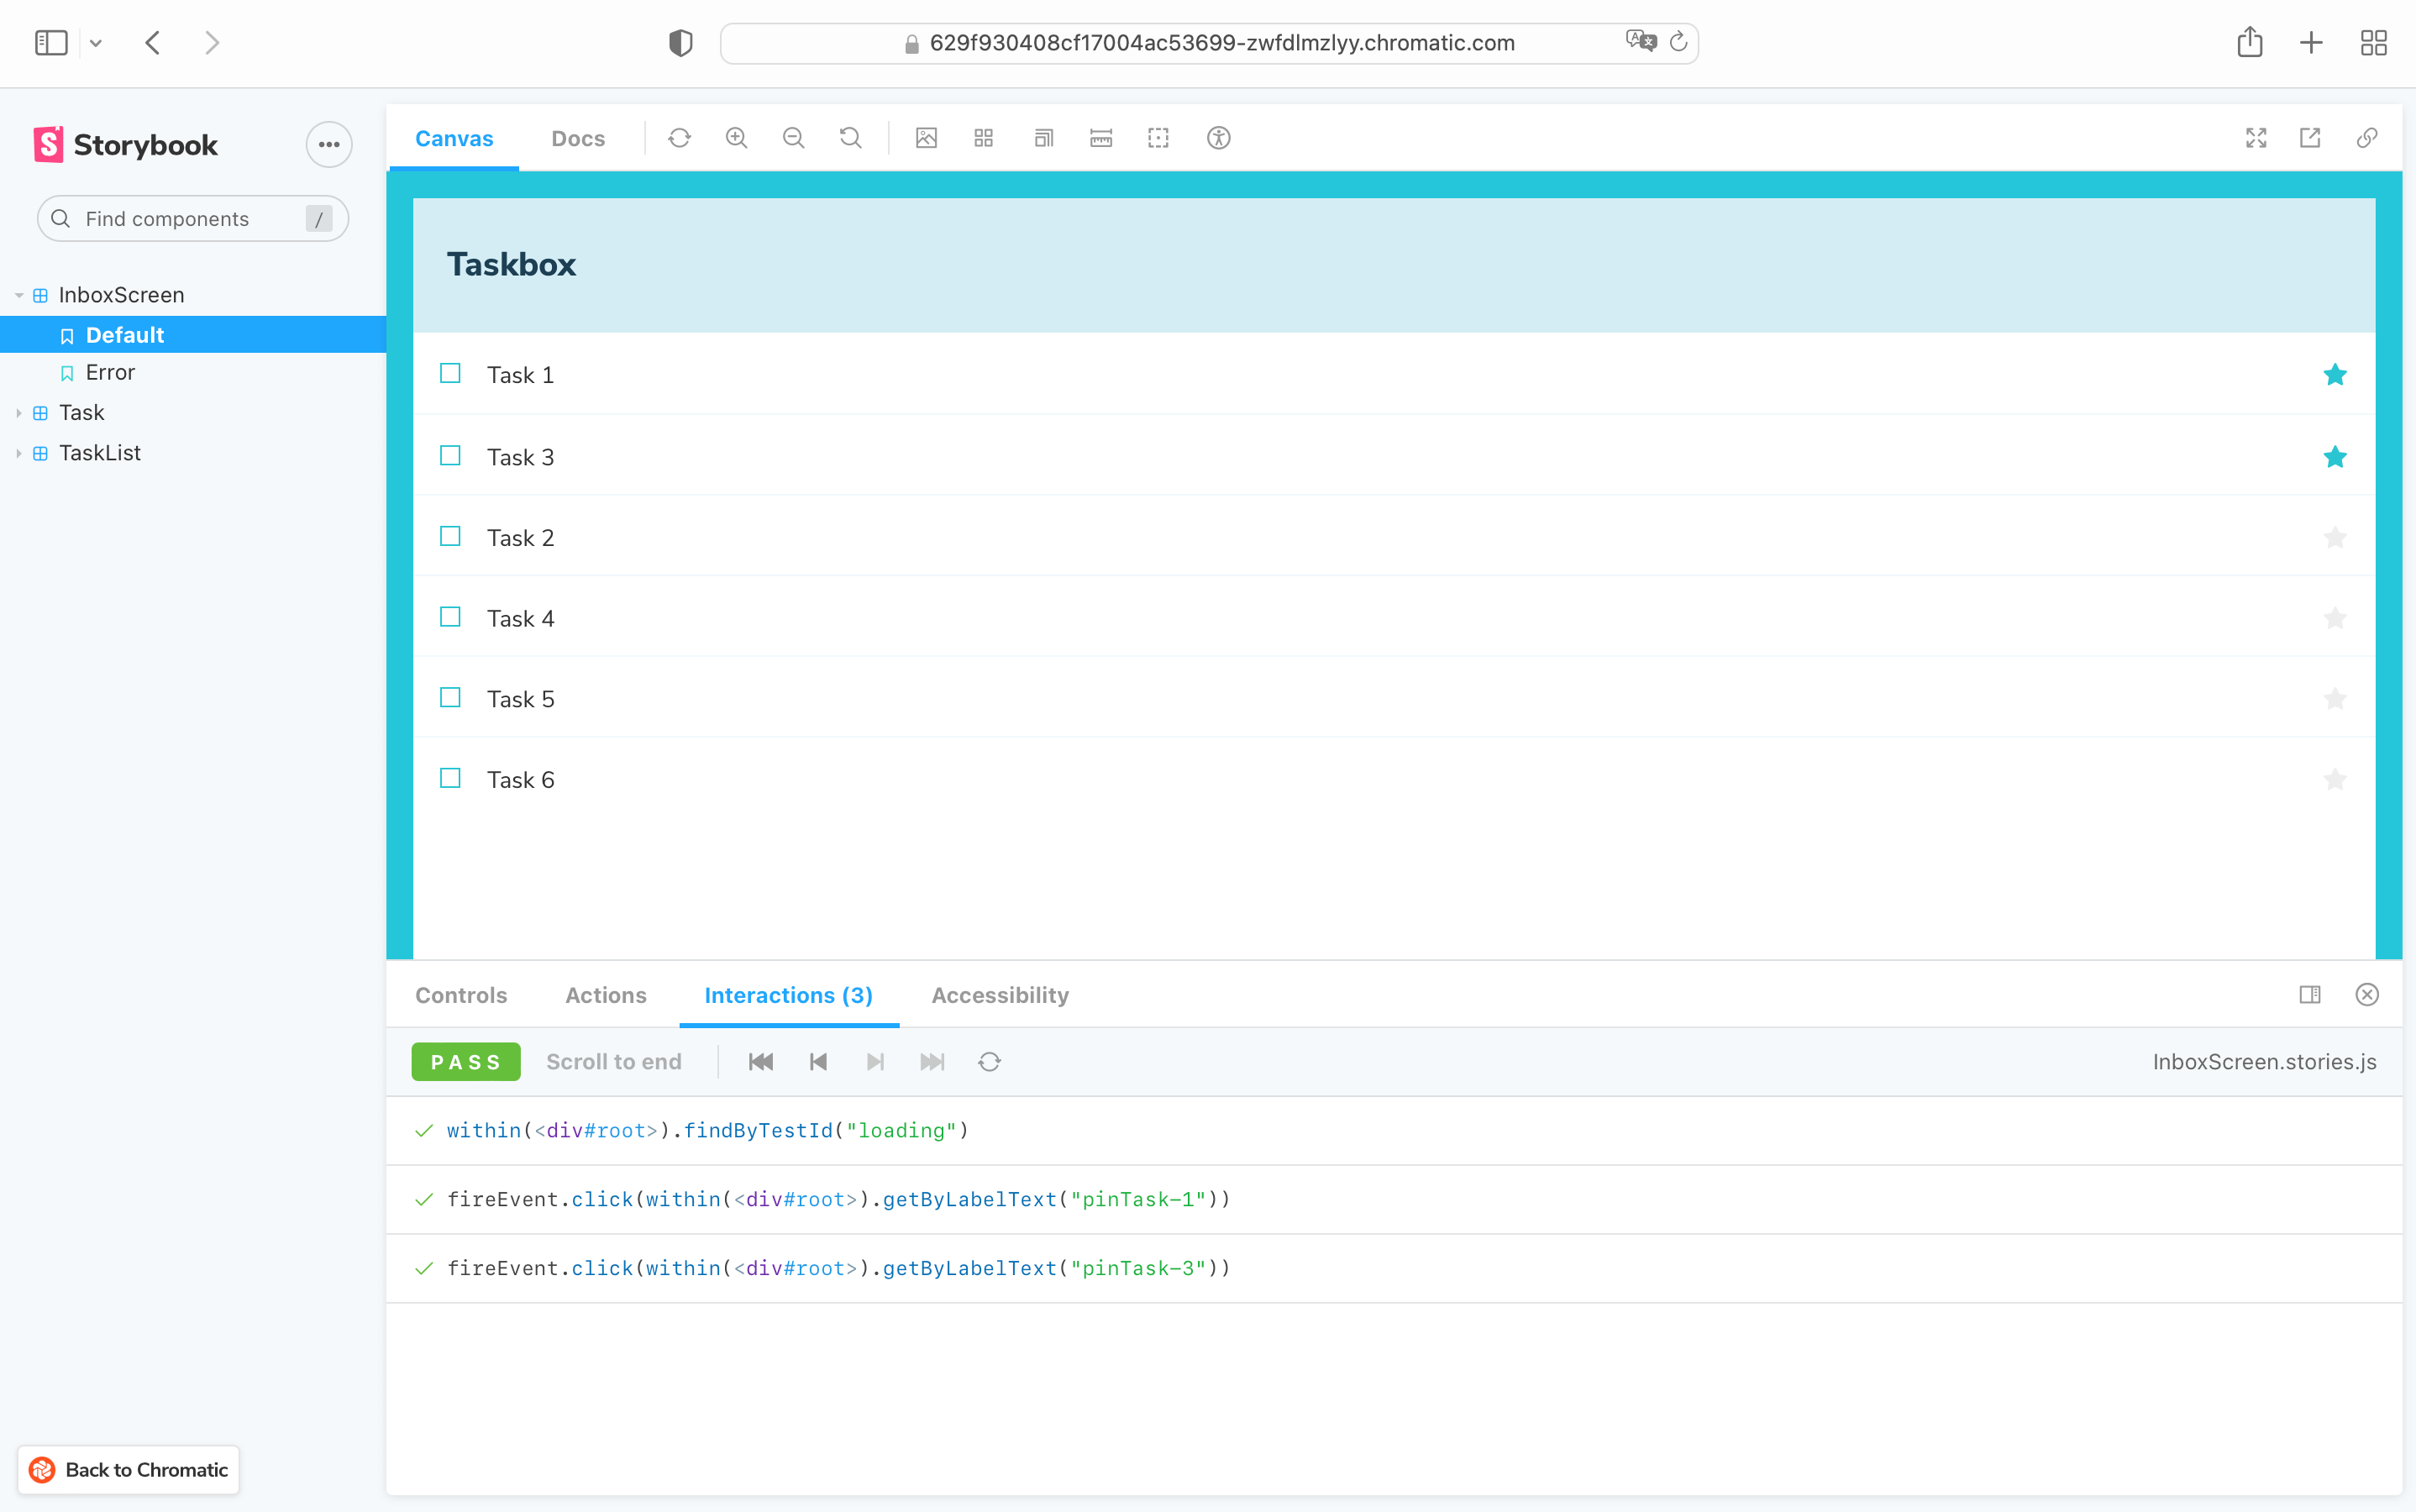The image size is (2416, 1512).
Task: Click the fullscreen toggle icon
Action: pos(2256,138)
